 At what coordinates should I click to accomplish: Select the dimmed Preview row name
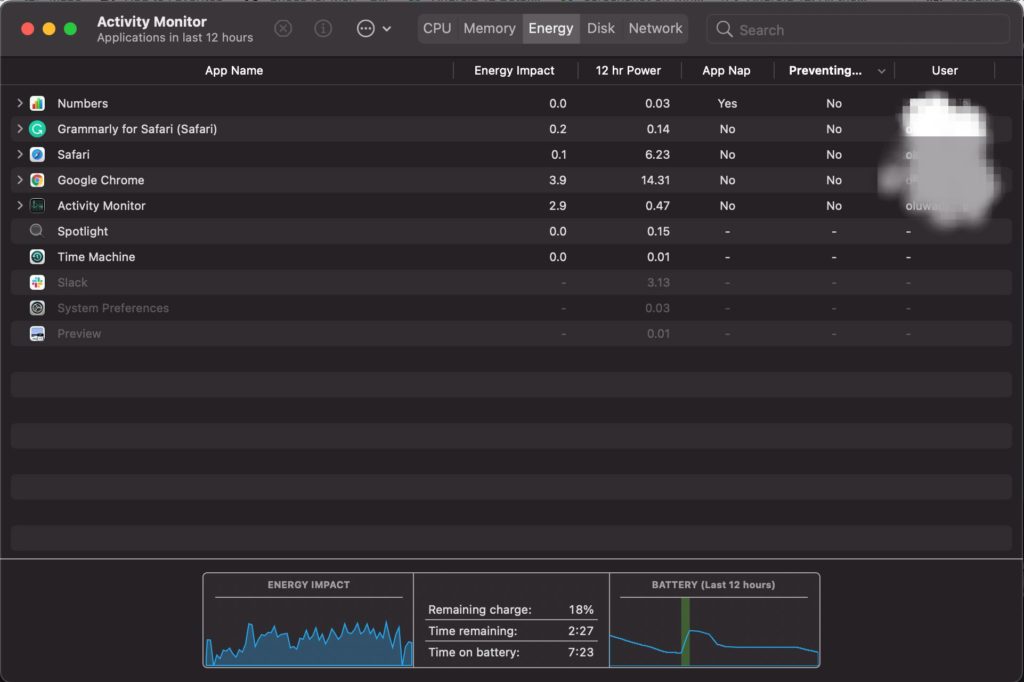[x=79, y=333]
